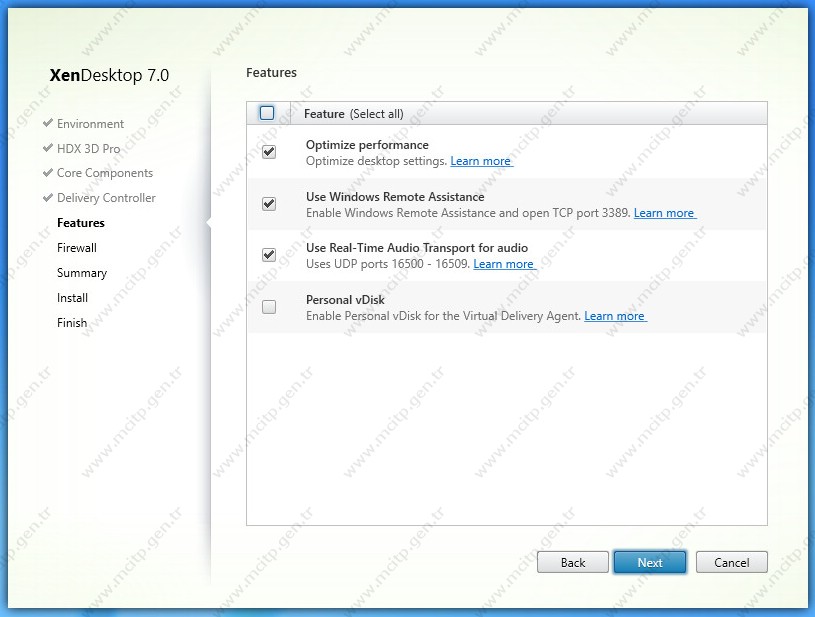Enable the Personal vDisk checkbox
Image resolution: width=815 pixels, height=617 pixels.
click(269, 307)
